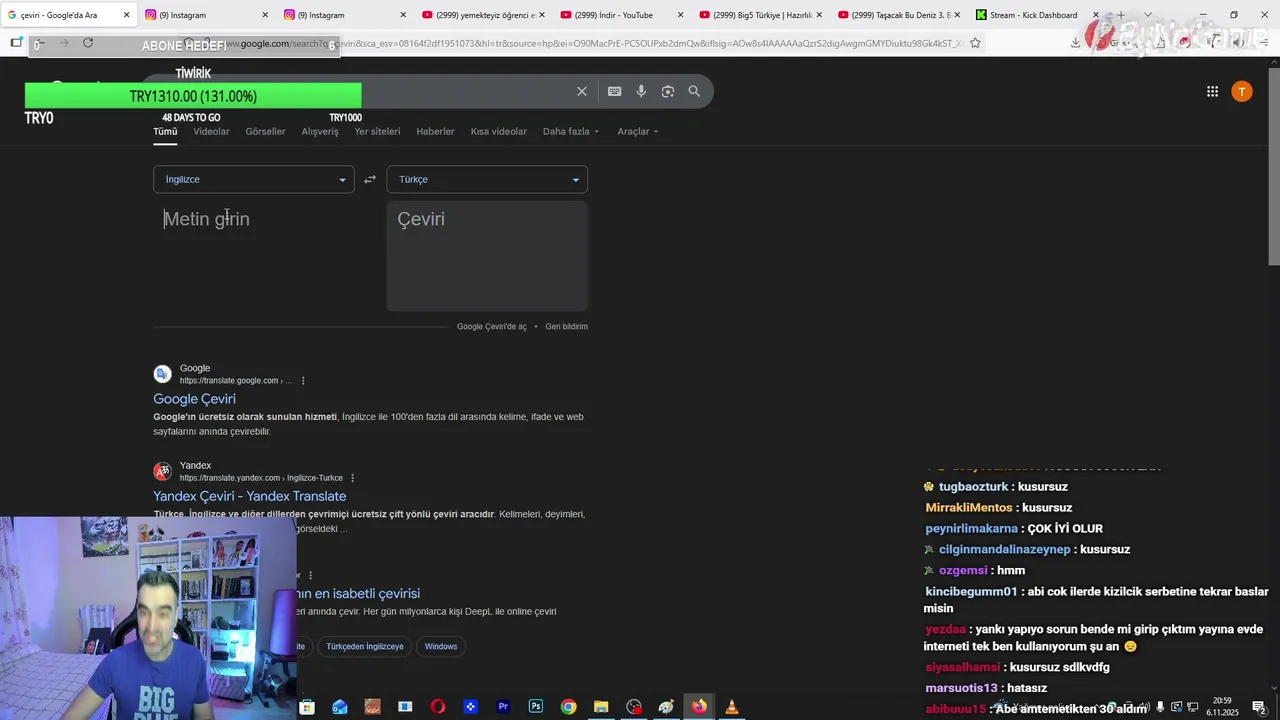Open the 'en isabetli çevirisi' DeepL result

click(x=358, y=593)
